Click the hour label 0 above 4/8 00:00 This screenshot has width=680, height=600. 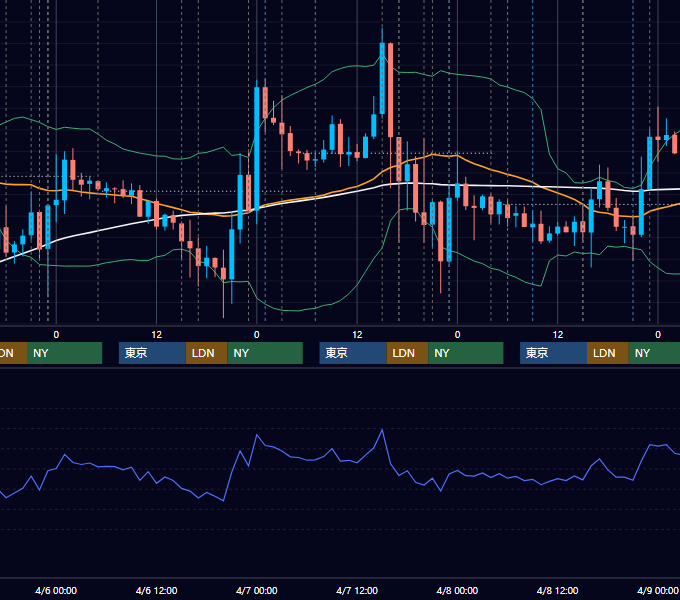coord(457,334)
